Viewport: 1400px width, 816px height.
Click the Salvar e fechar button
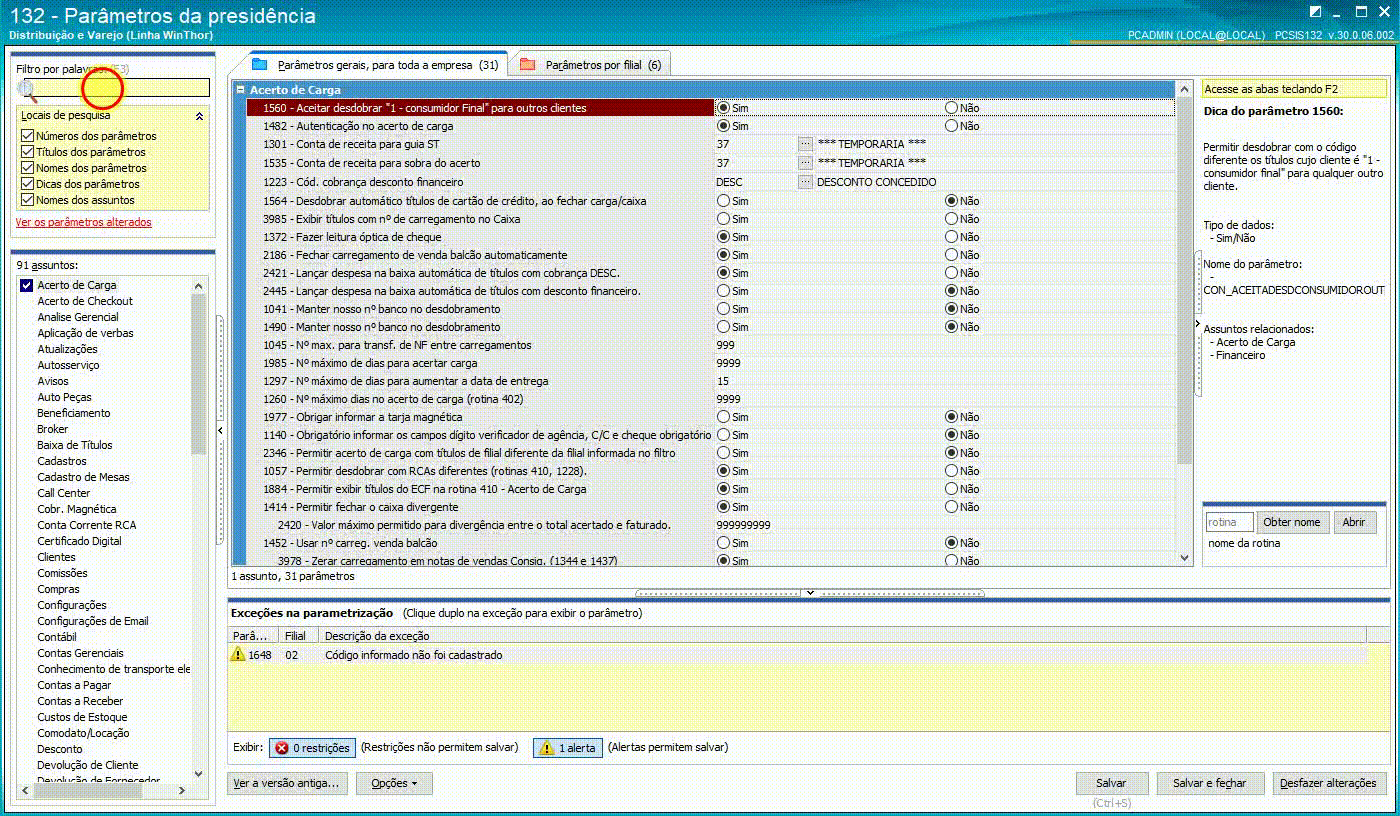[x=1210, y=783]
